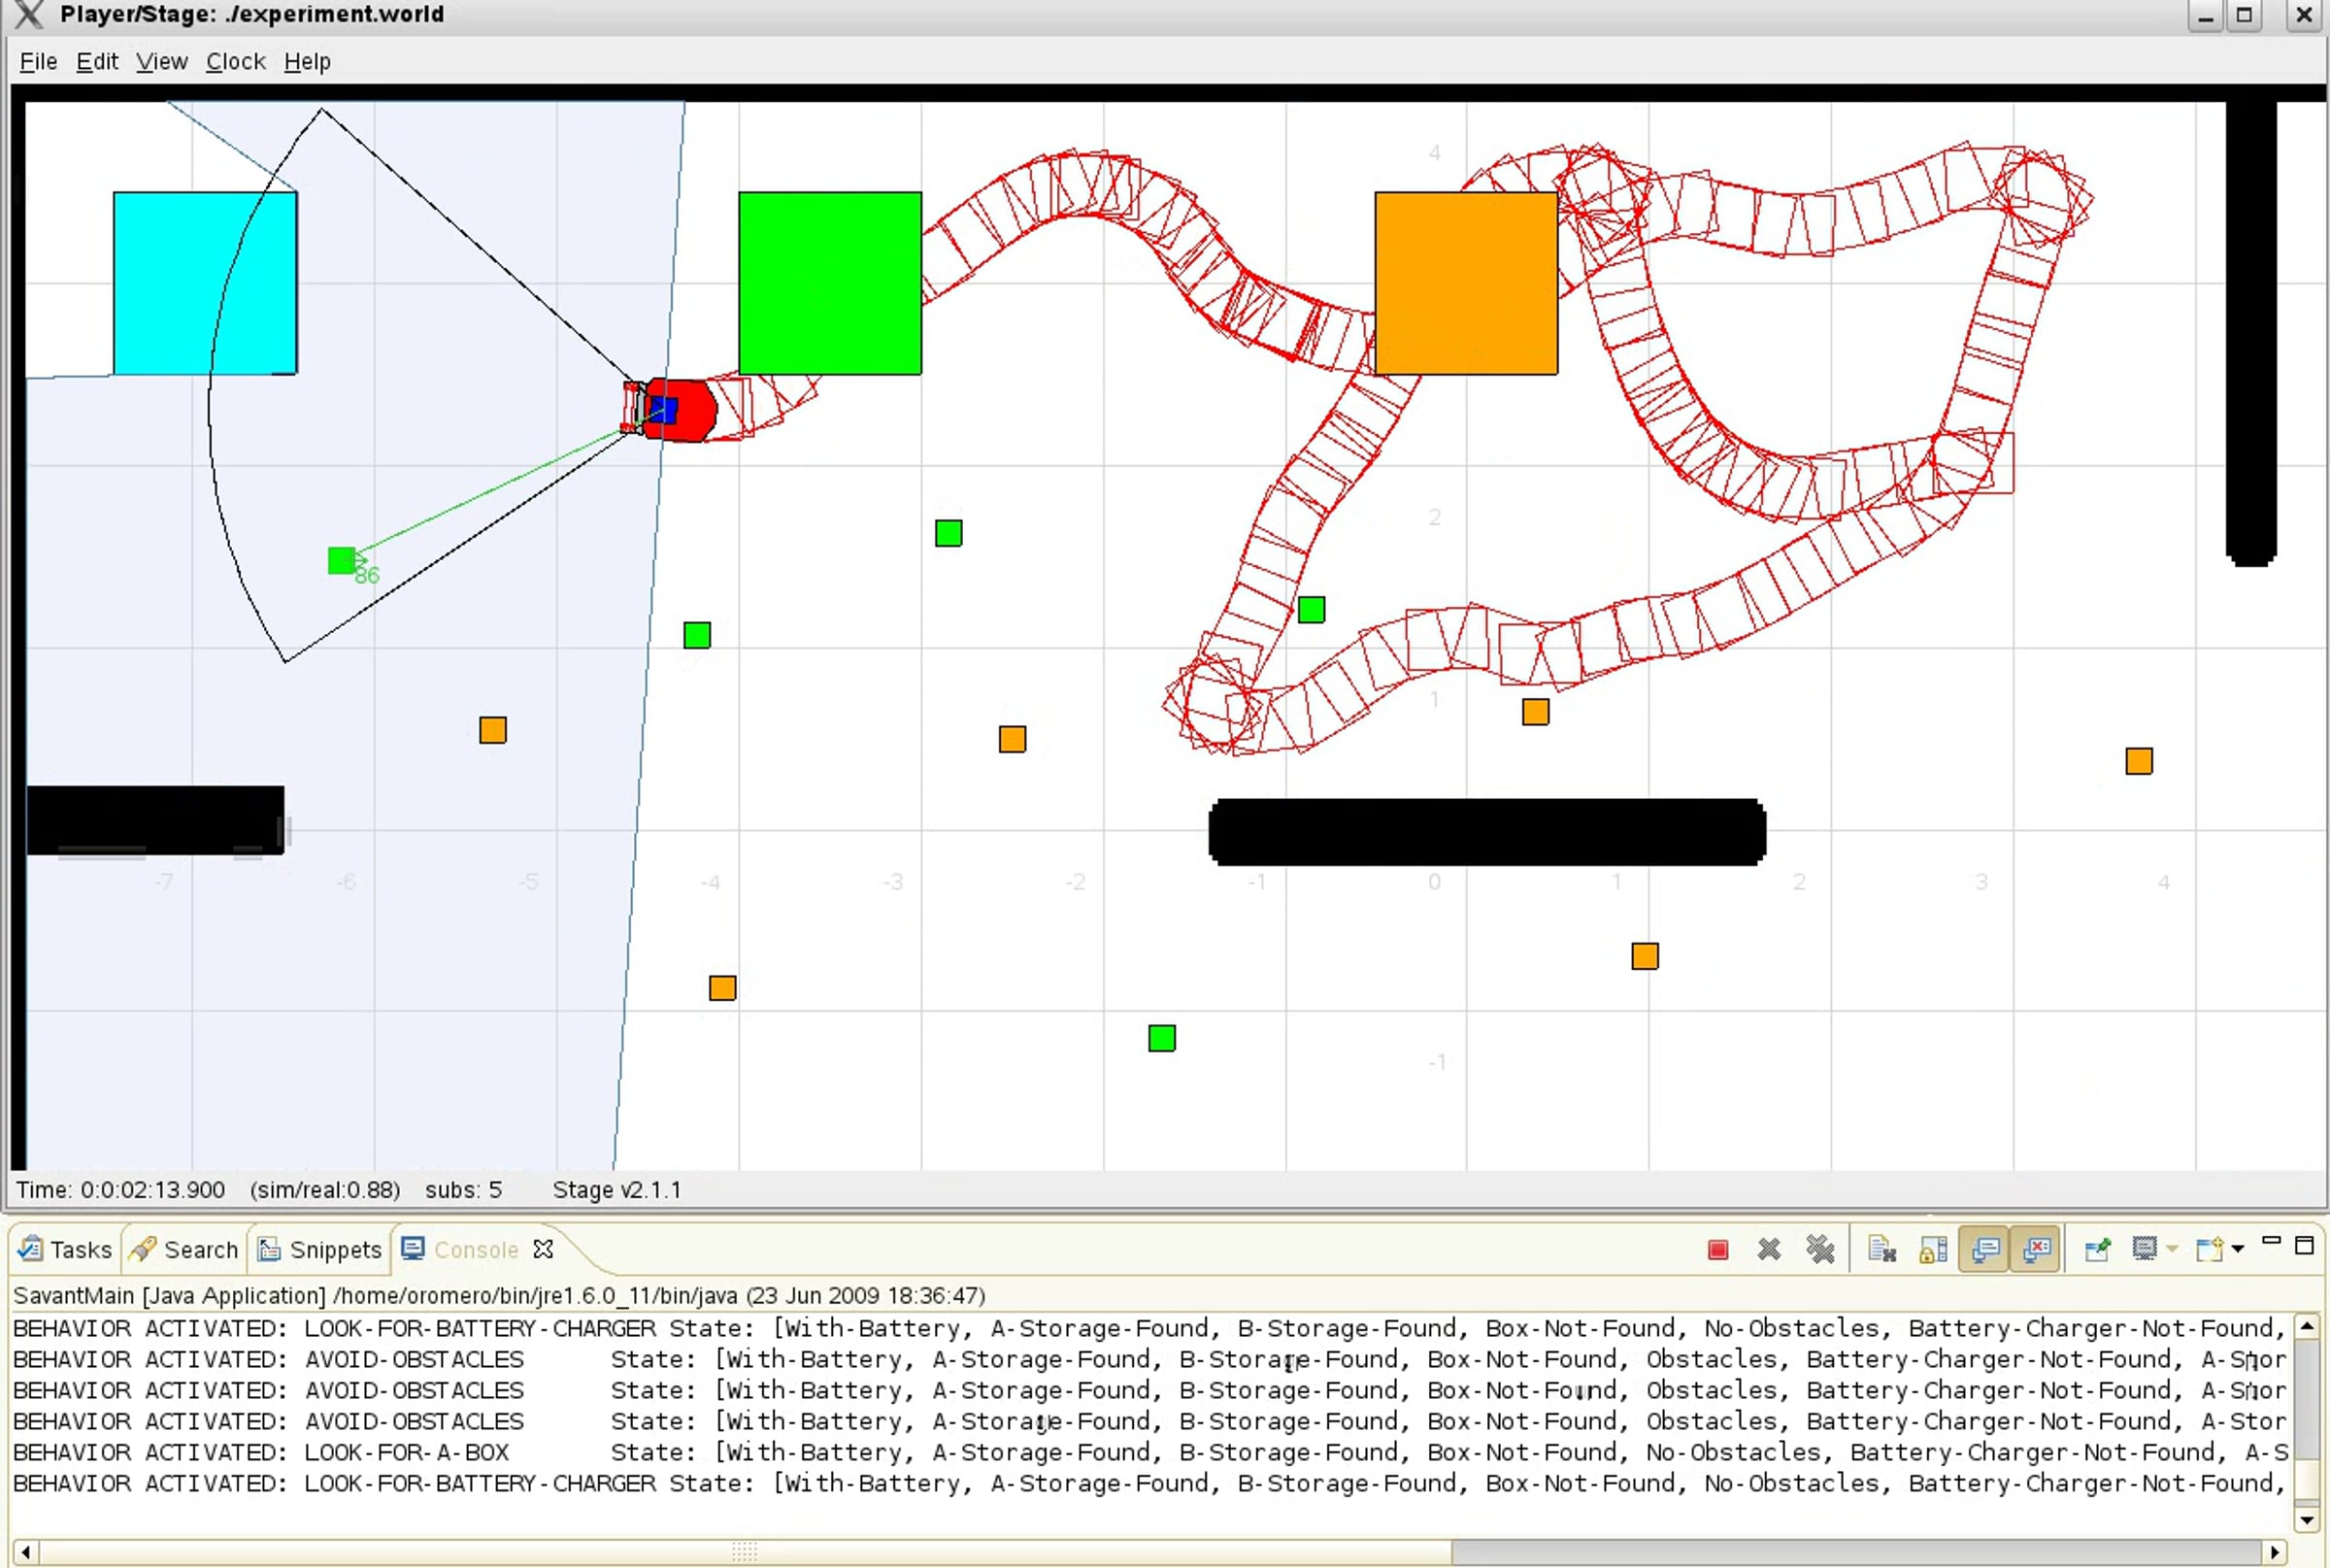Expand the Open Console dropdown arrow

2237,1250
